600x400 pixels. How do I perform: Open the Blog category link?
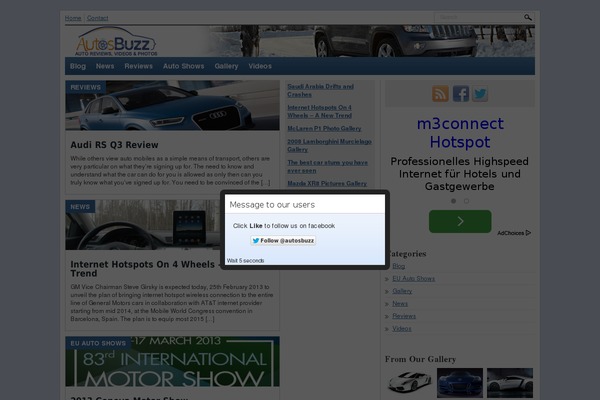(x=398, y=266)
